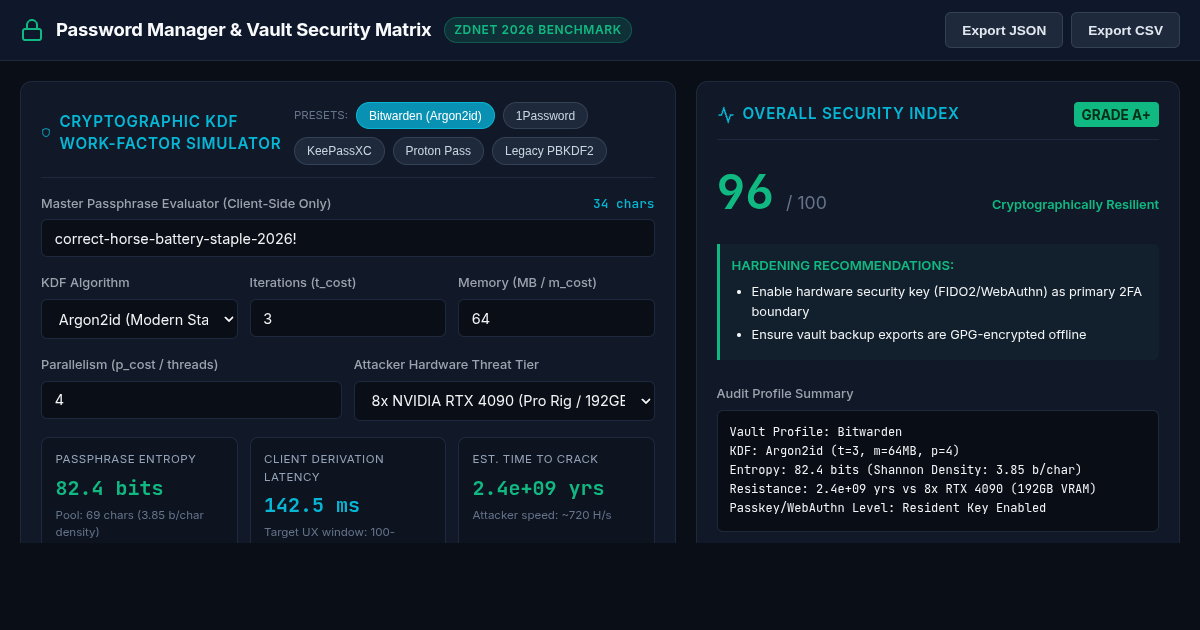Image resolution: width=1200 pixels, height=630 pixels.
Task: Click the Memory (MB / m_cost) field
Action: [556, 318]
